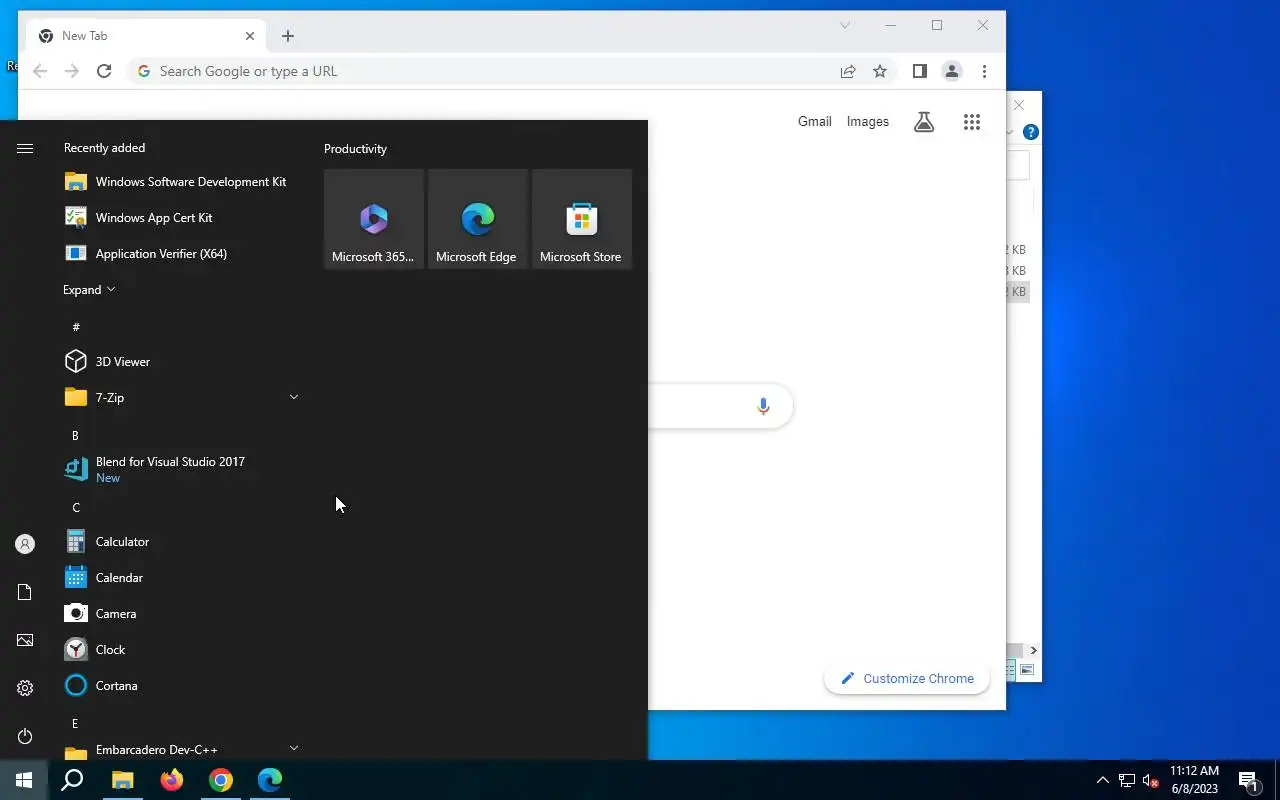Open Microsoft 365 tile
Viewport: 1280px width, 800px height.
click(374, 219)
